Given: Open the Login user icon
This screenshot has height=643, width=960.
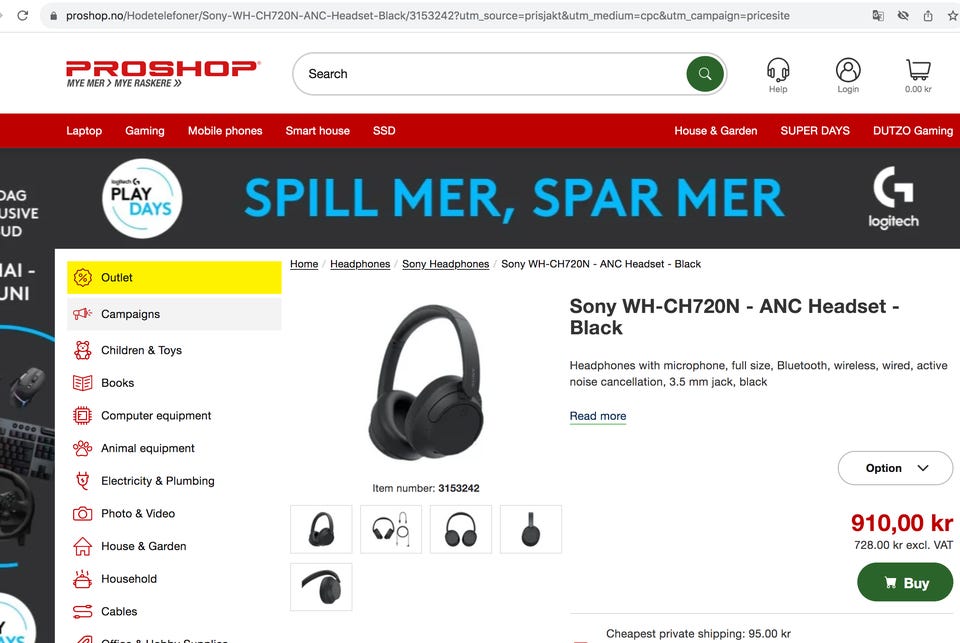Looking at the screenshot, I should [x=848, y=75].
